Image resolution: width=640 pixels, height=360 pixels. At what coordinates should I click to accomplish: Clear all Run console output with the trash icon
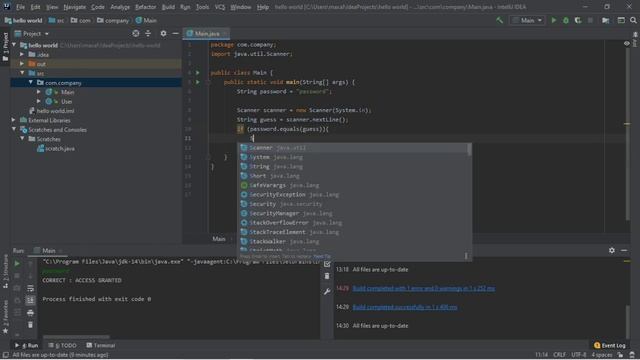[30, 325]
